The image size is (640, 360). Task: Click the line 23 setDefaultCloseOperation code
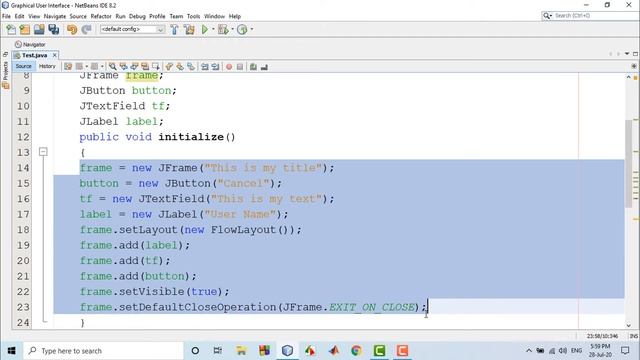coord(253,307)
